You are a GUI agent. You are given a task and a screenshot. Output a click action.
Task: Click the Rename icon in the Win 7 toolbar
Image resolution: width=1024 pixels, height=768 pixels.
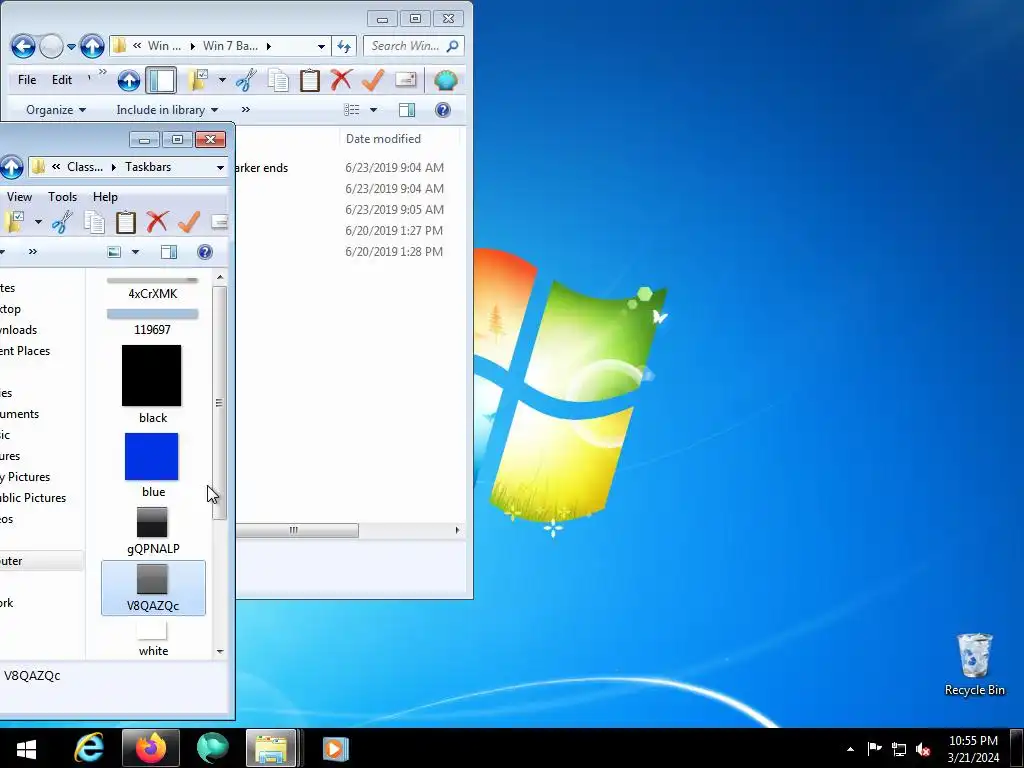(x=406, y=80)
